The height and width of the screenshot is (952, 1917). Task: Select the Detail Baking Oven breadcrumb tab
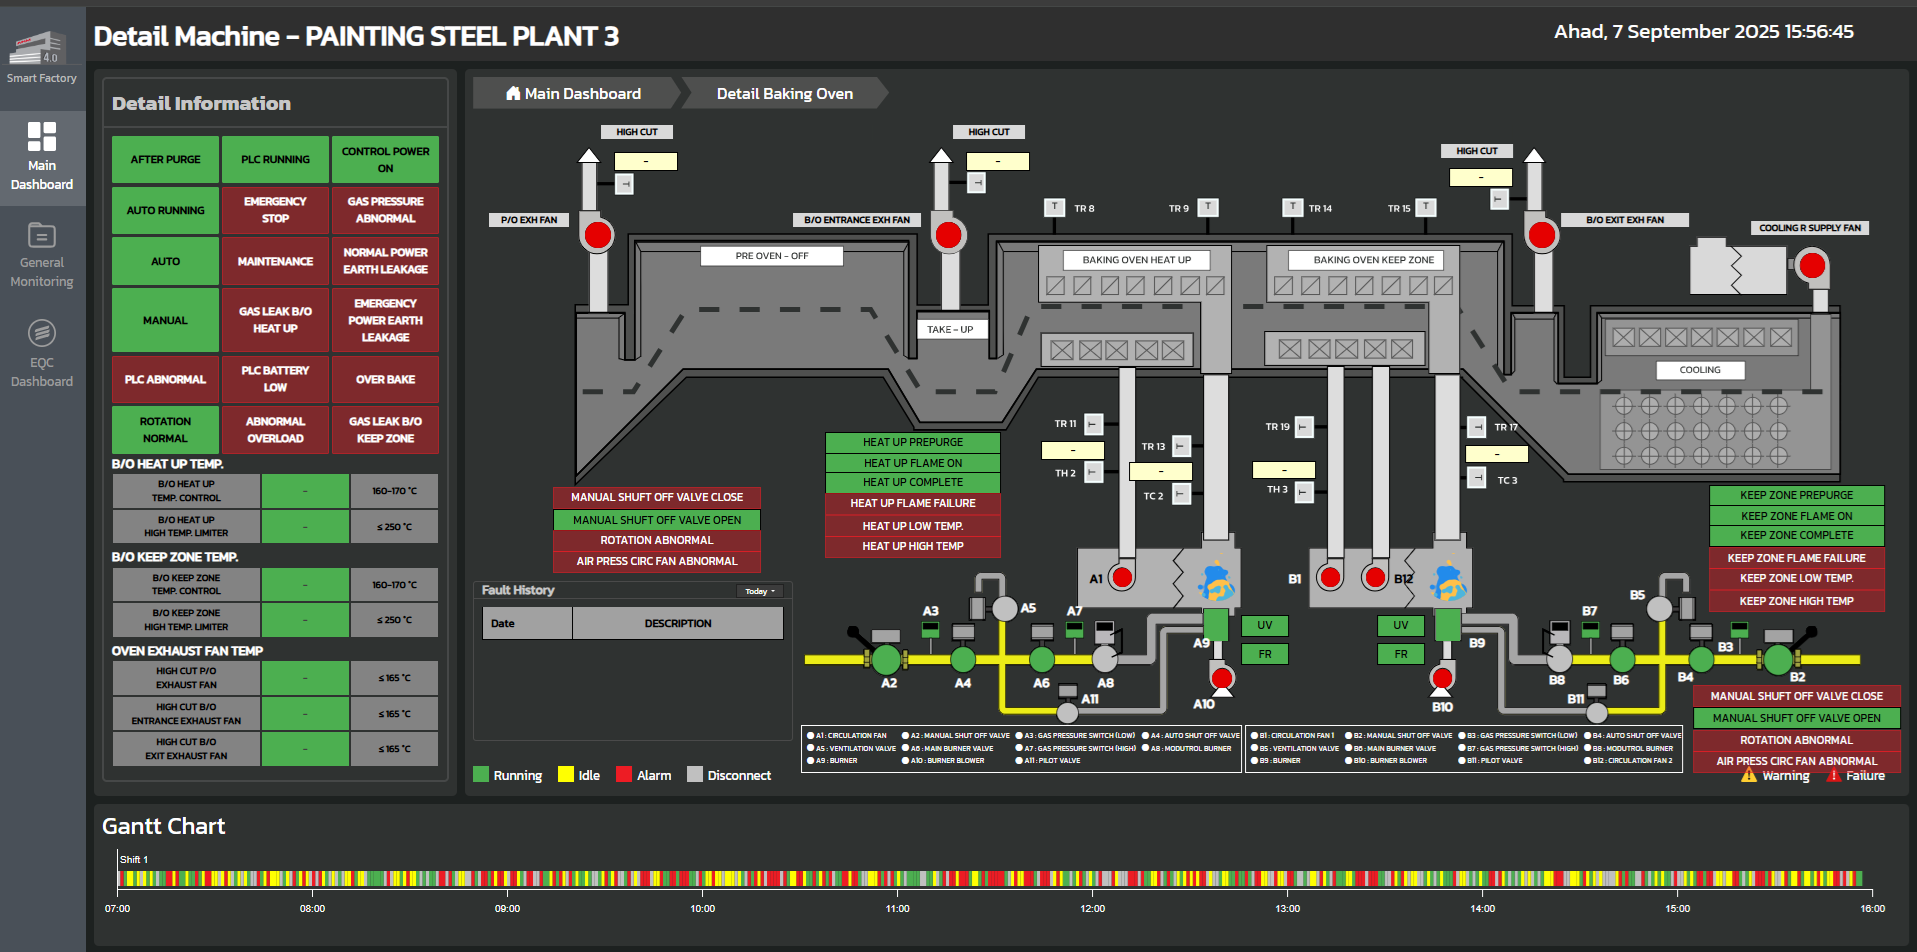click(x=784, y=93)
